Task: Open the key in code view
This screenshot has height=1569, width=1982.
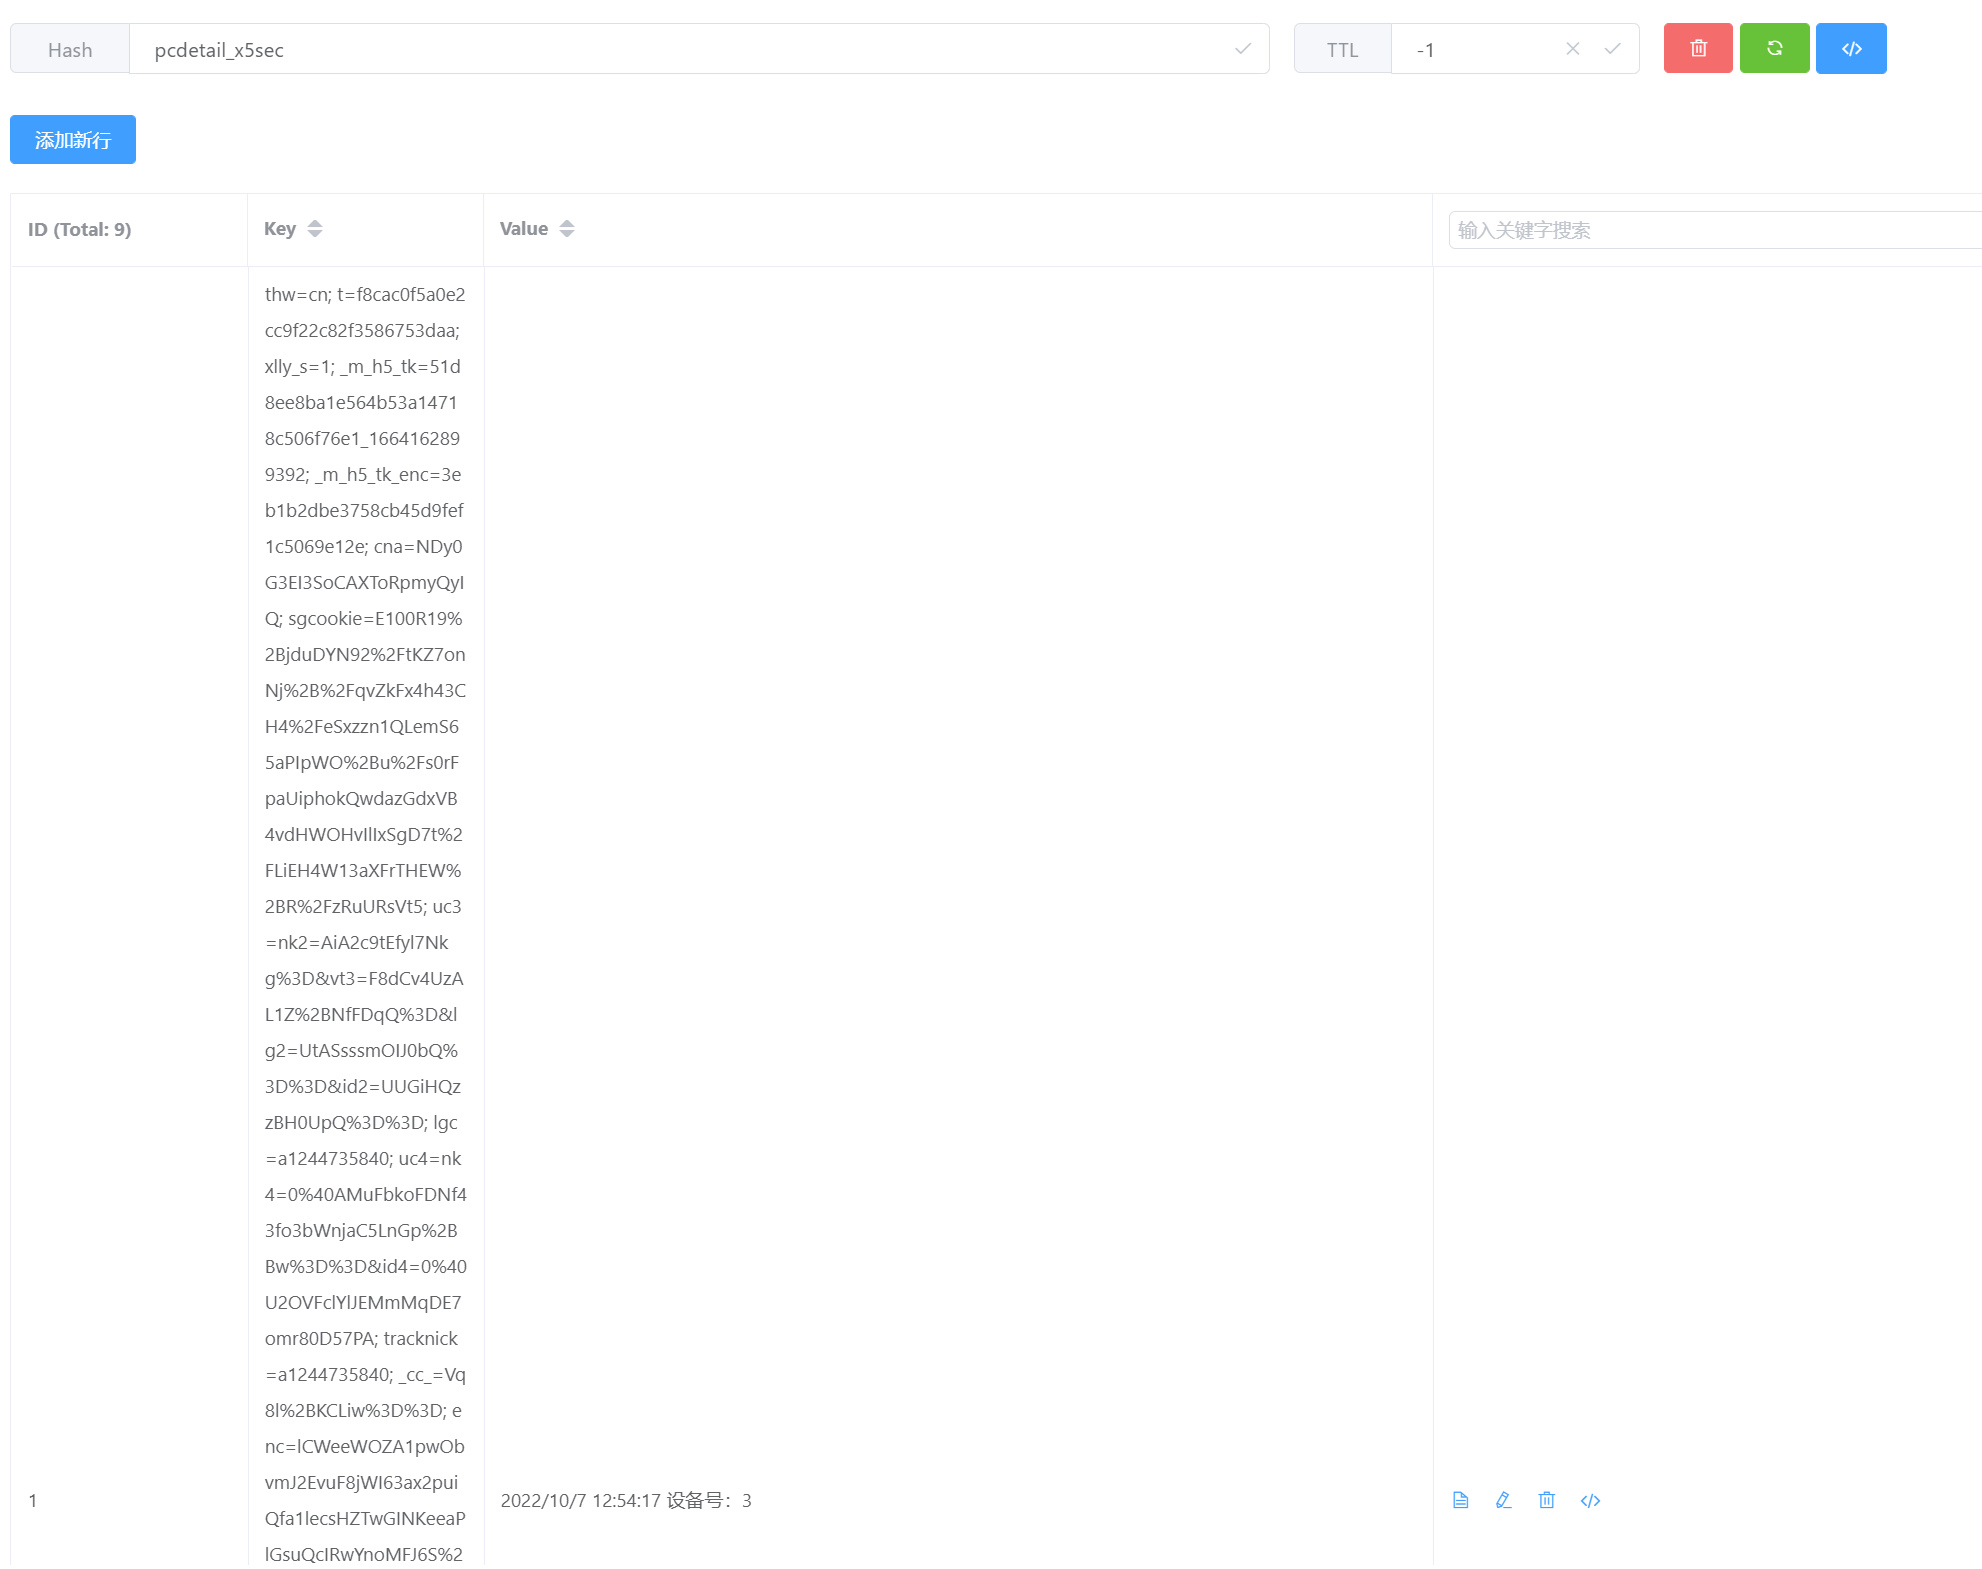Action: pyautogui.click(x=1851, y=47)
